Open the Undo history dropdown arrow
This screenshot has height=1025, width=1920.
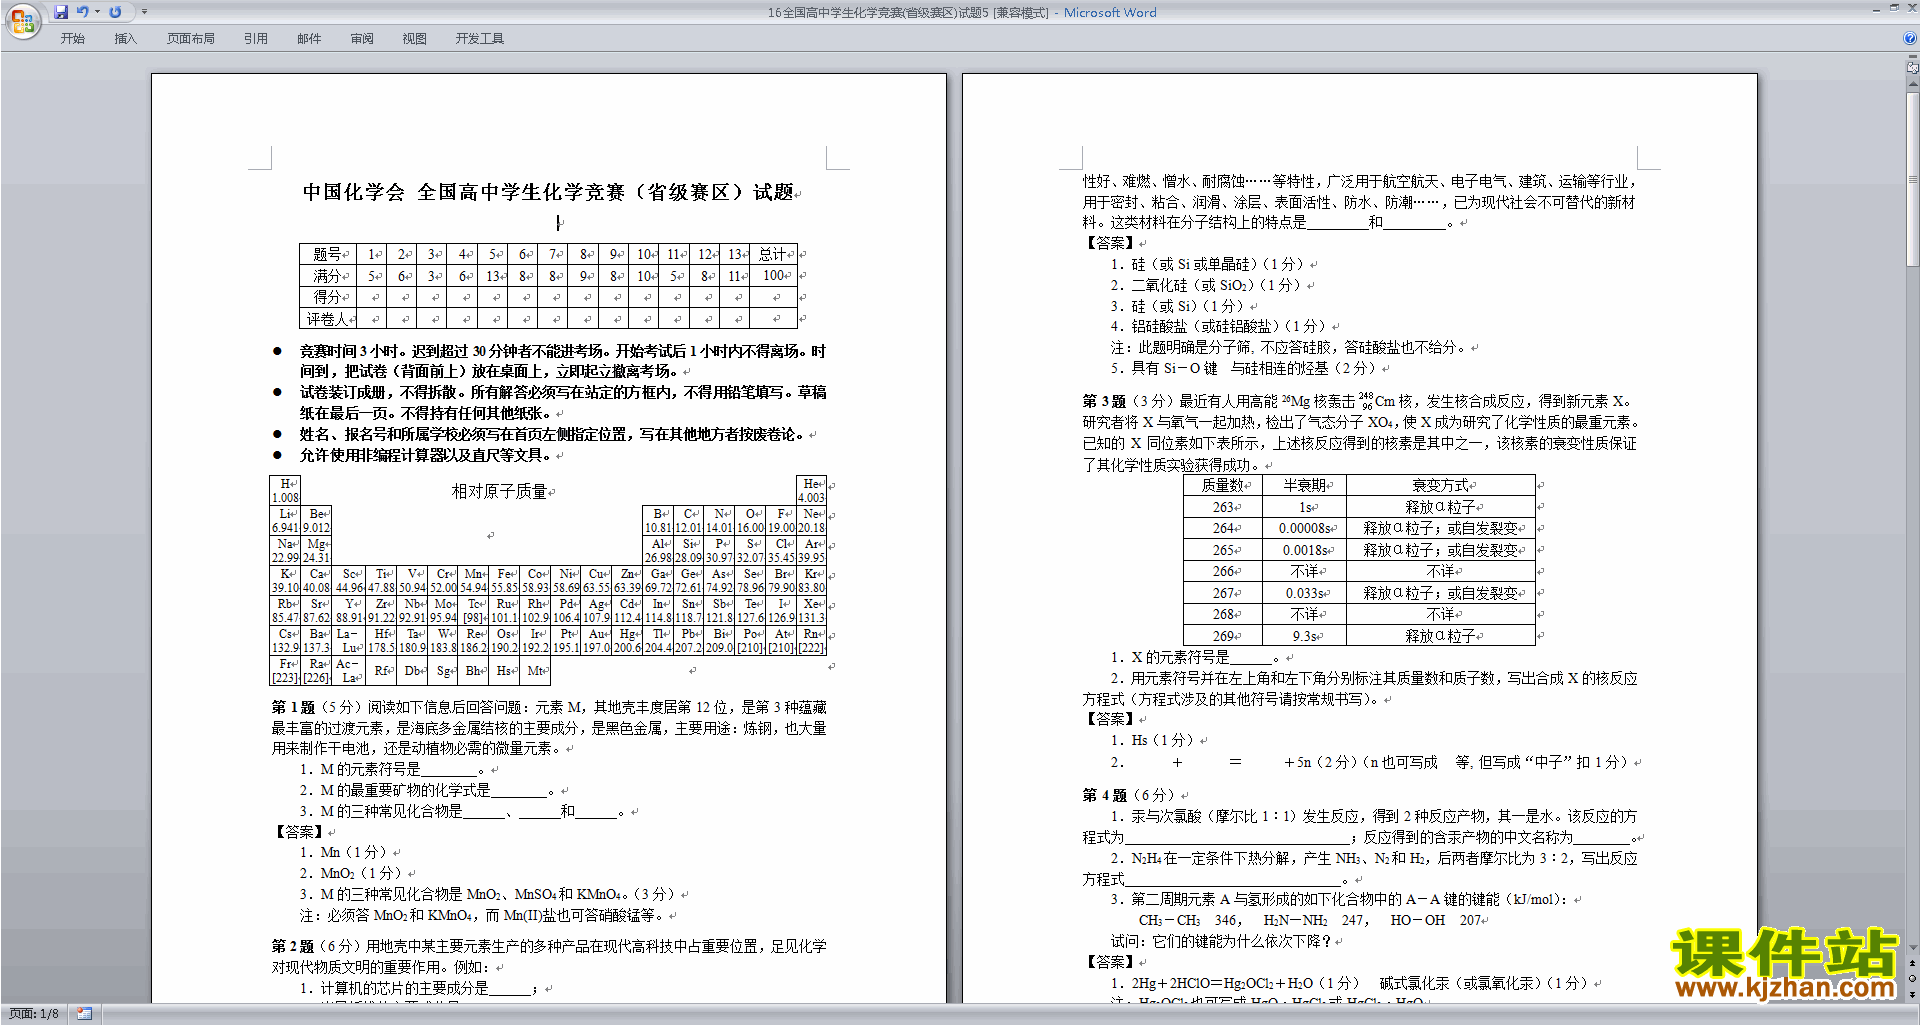97,12
